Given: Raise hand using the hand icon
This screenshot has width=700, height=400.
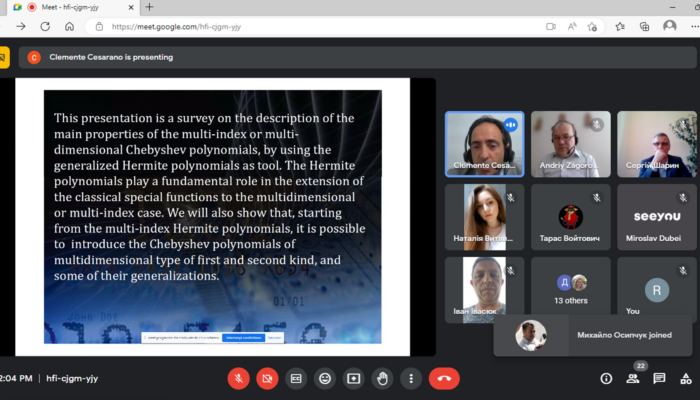Looking at the screenshot, I should click(x=382, y=379).
